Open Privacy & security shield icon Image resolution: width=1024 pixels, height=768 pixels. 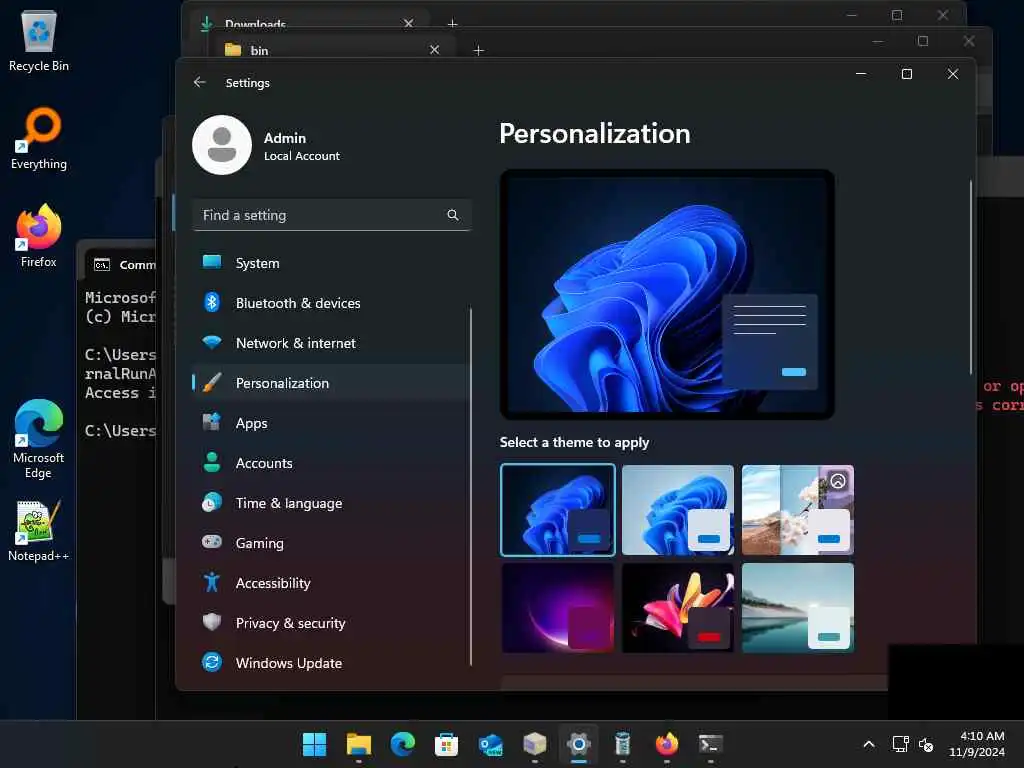tap(212, 622)
